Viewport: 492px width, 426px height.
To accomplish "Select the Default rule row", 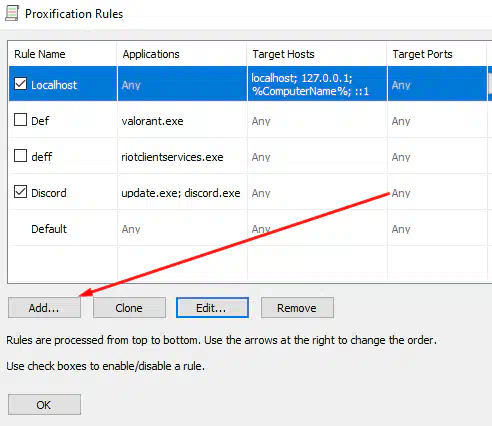I will [x=248, y=229].
